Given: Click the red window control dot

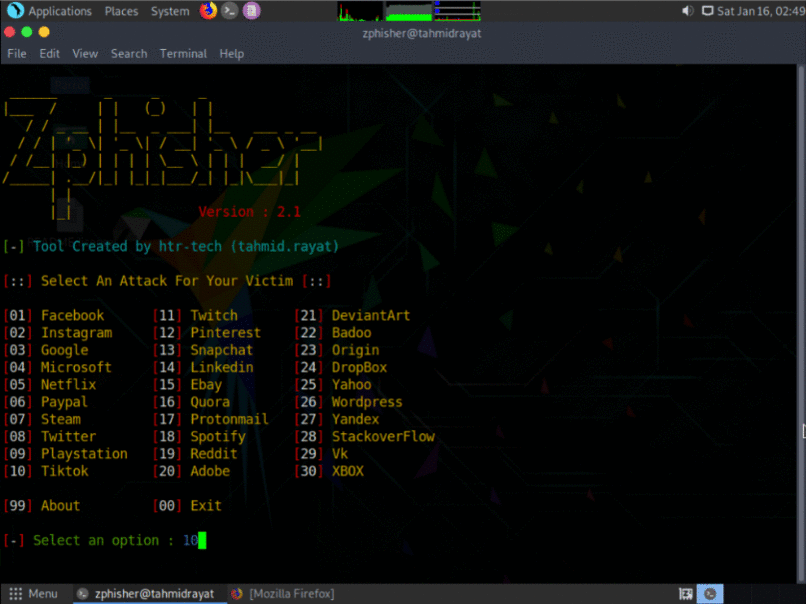Looking at the screenshot, I should click(9, 32).
